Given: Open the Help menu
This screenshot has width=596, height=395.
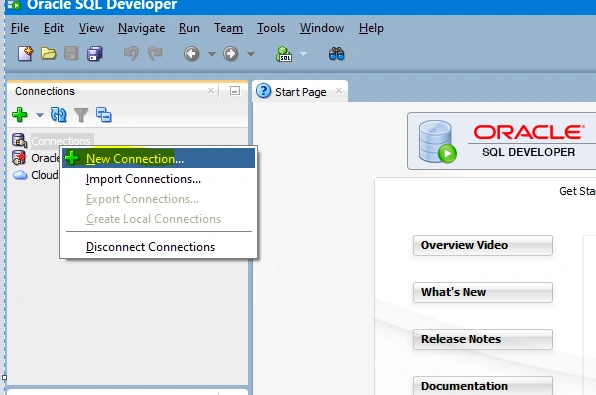Looking at the screenshot, I should pyautogui.click(x=371, y=28).
